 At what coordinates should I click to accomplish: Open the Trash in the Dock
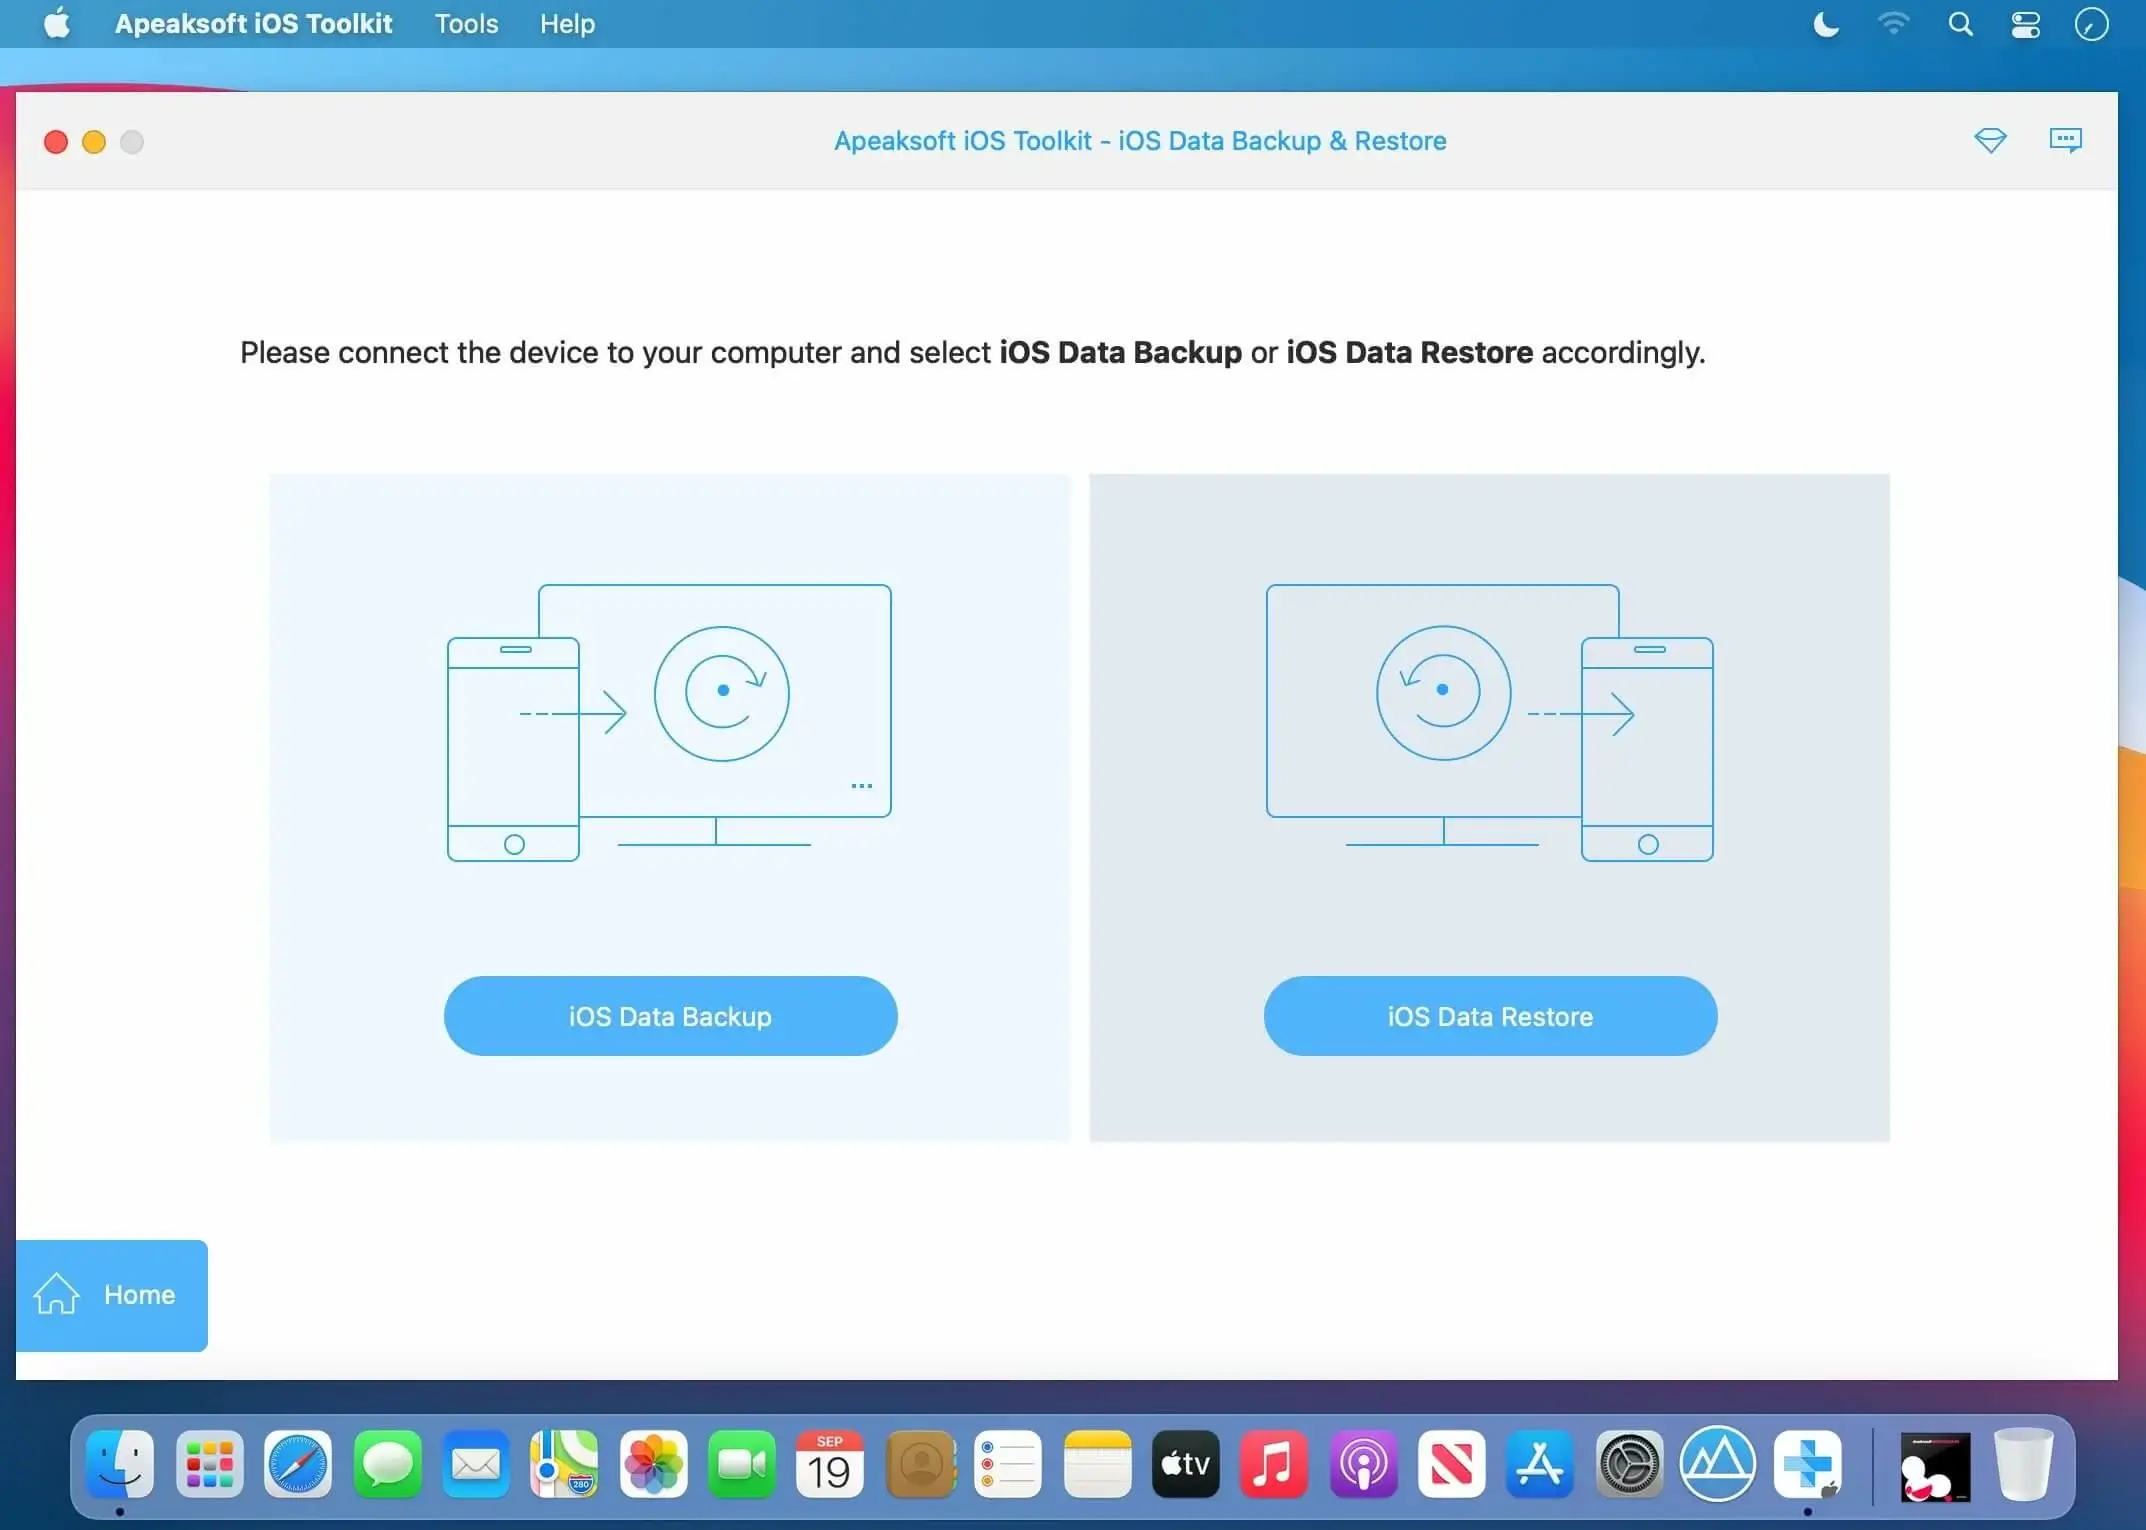[2023, 1465]
